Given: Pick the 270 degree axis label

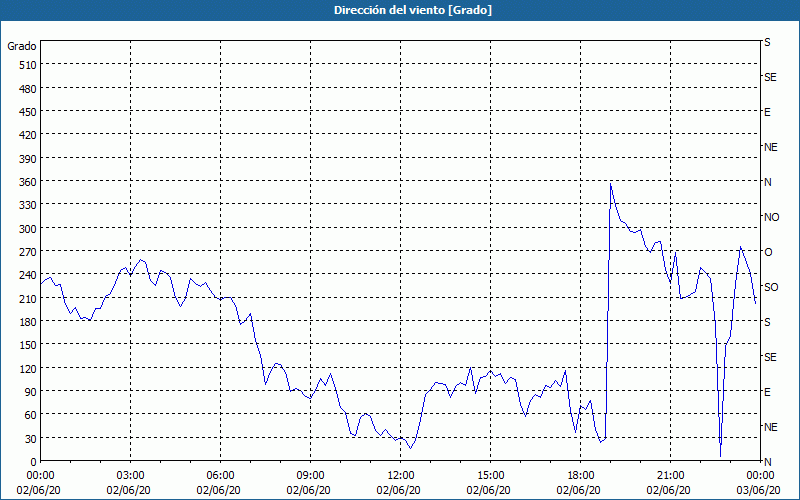Looking at the screenshot, I should 28,252.
